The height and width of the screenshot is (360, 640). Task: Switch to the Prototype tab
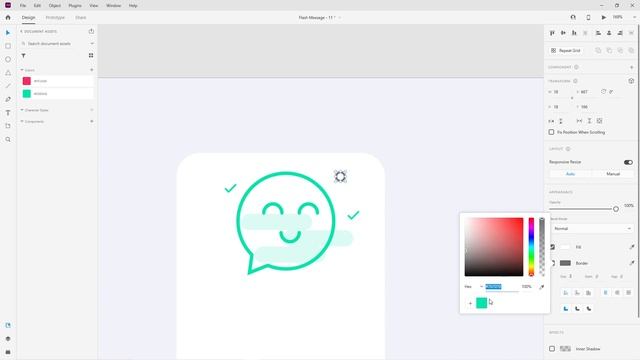coord(55,18)
